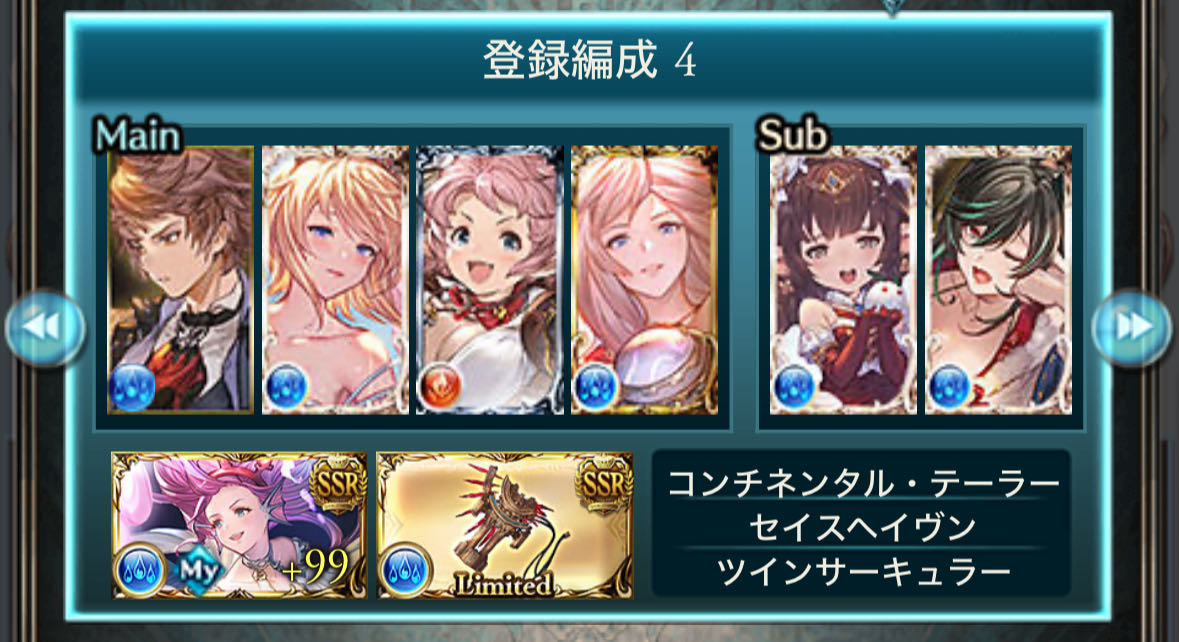Click the water element icon on the summon card
The height and width of the screenshot is (642, 1179).
tap(139, 571)
